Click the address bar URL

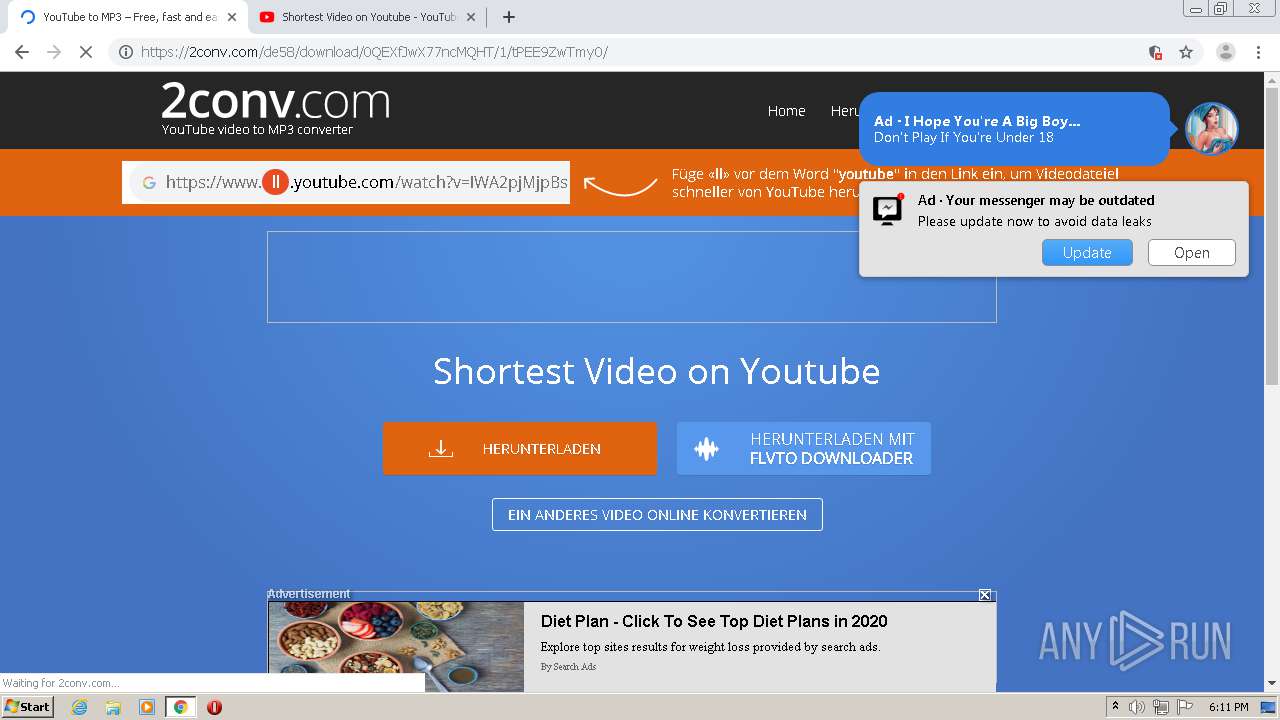(374, 52)
